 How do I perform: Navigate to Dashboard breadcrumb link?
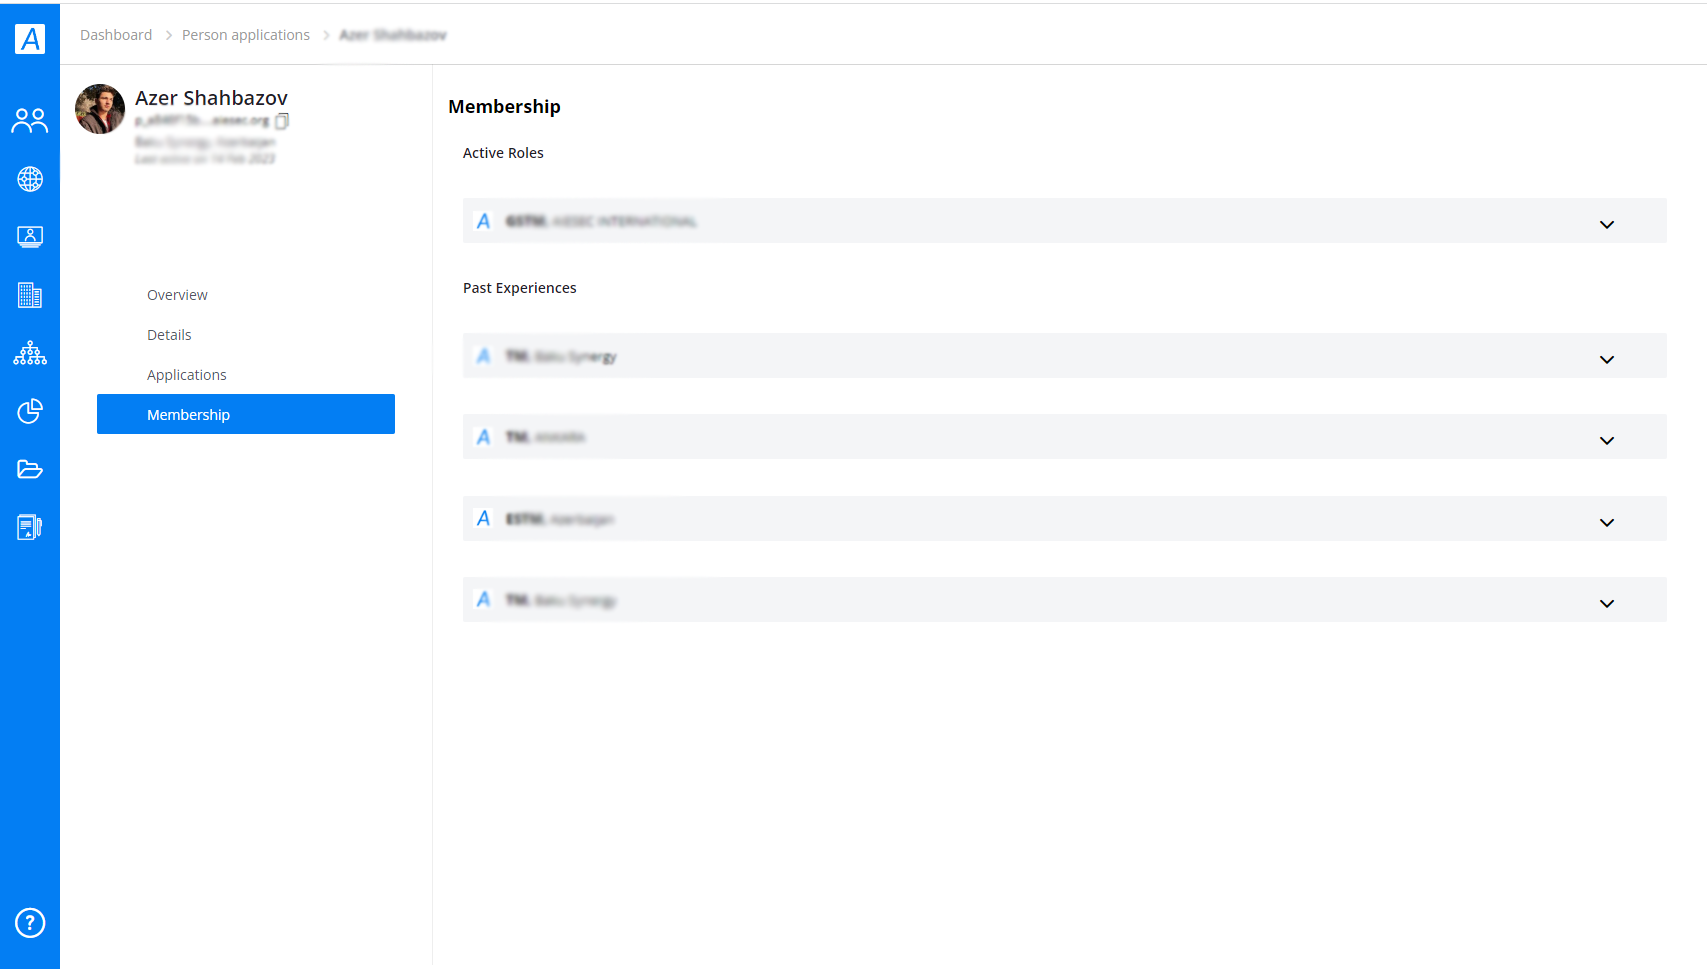[116, 35]
